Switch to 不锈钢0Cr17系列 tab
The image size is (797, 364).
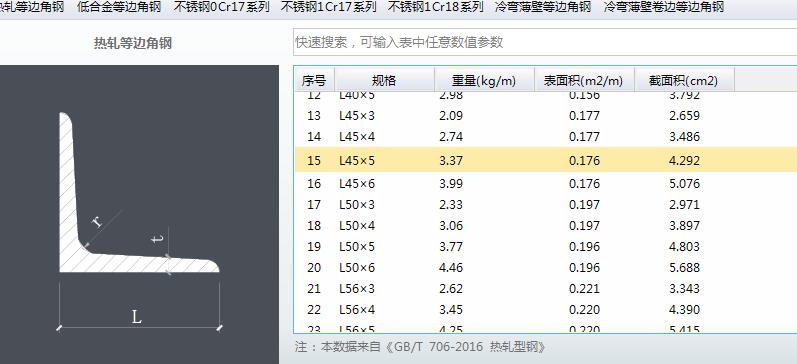[x=221, y=7]
